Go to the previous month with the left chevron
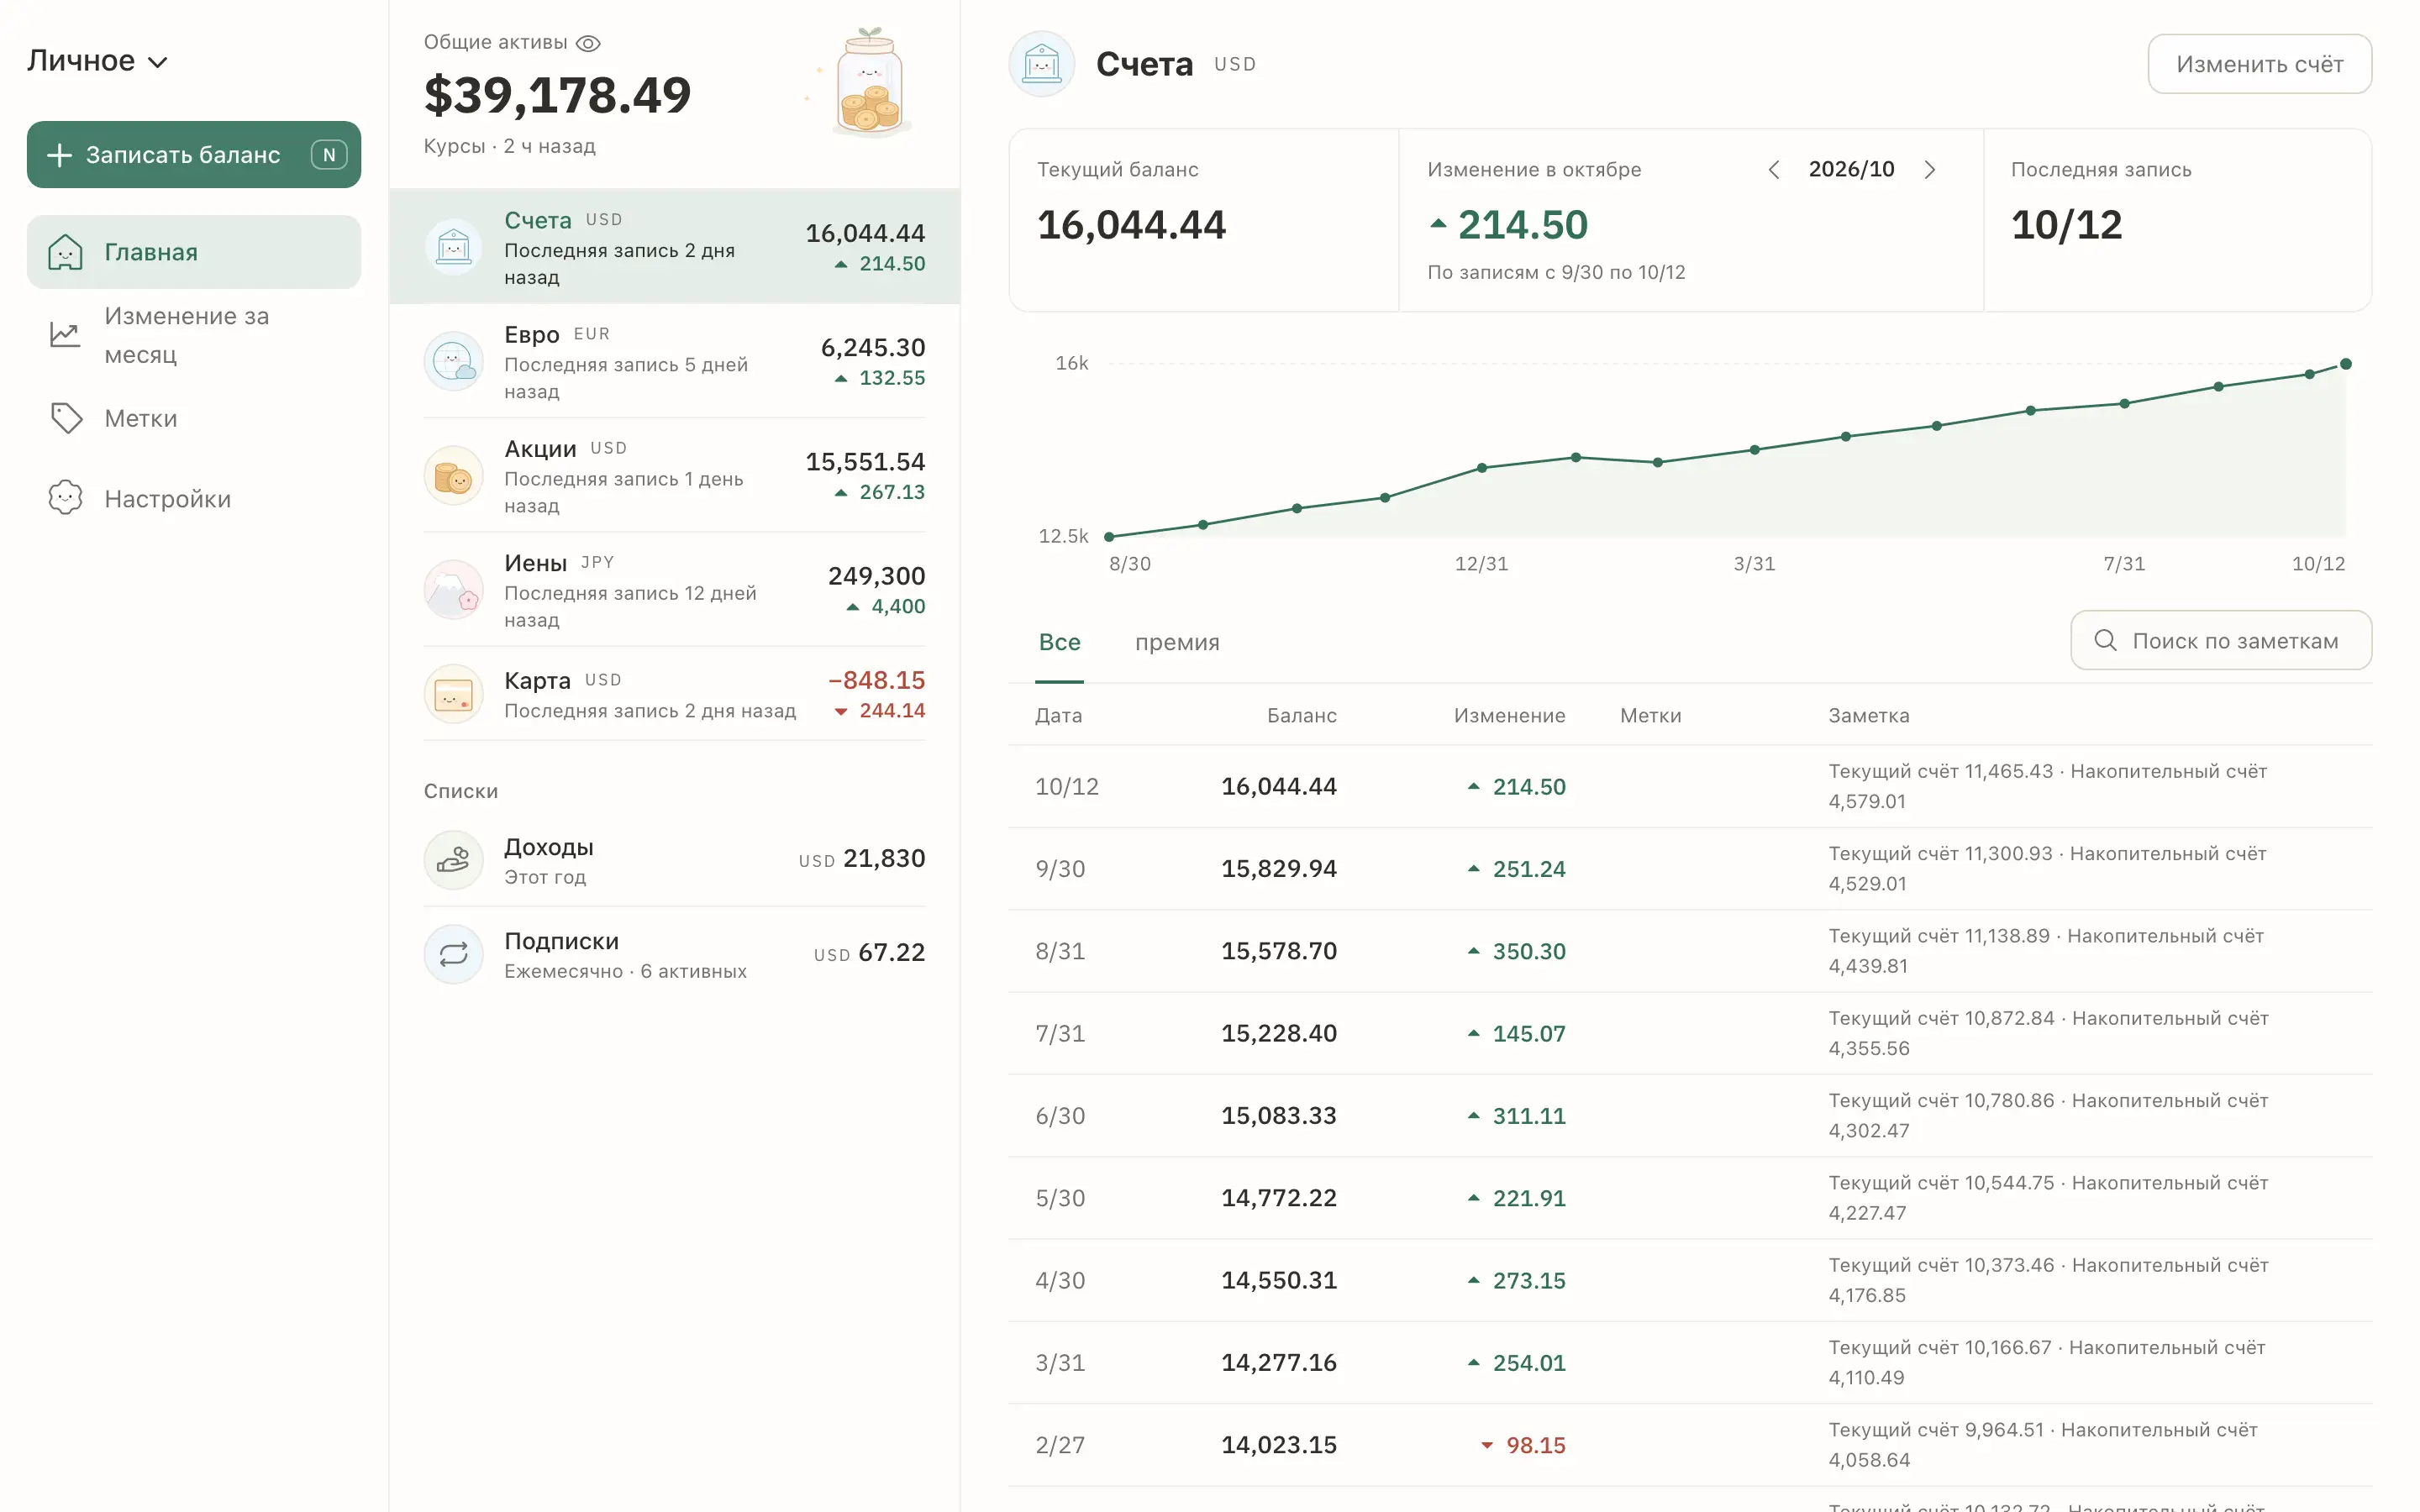The height and width of the screenshot is (1512, 2420). coord(1773,170)
